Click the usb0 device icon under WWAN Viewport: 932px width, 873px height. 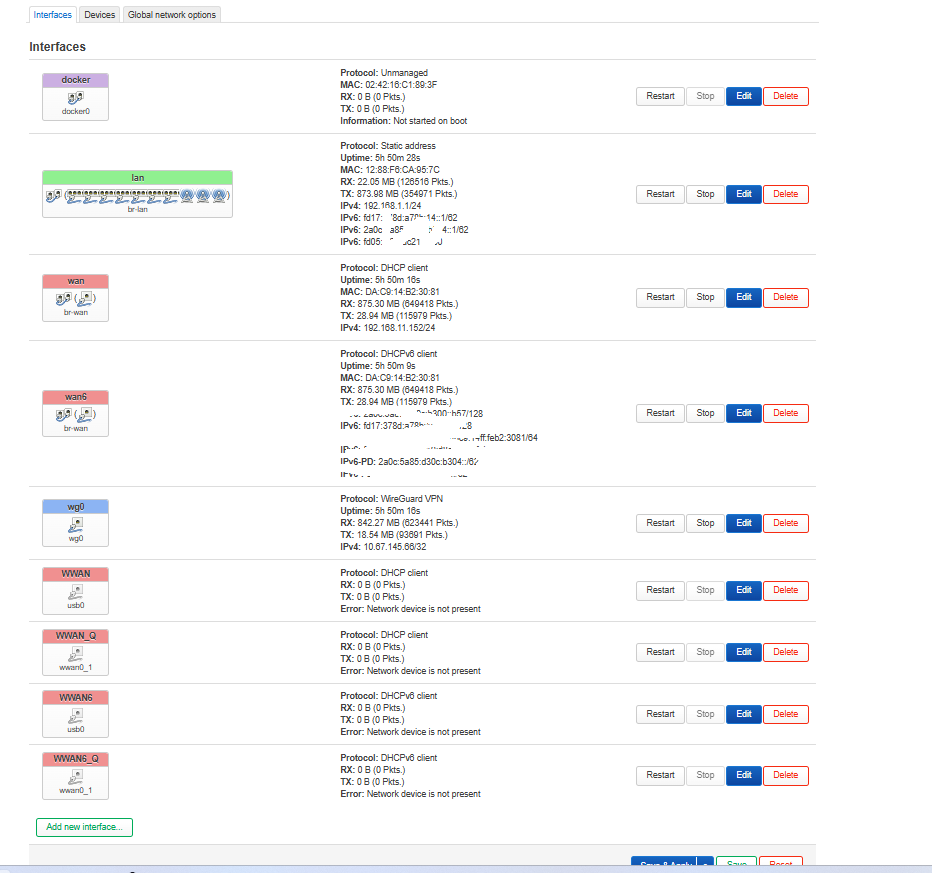tap(75, 592)
